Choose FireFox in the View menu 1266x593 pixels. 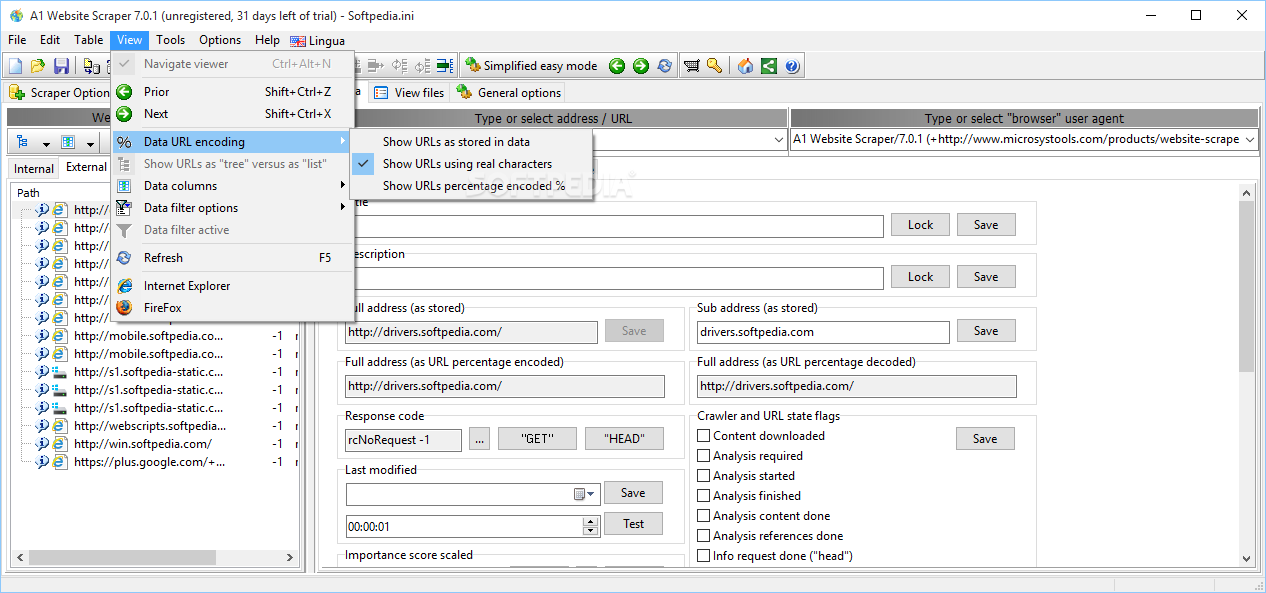point(233,307)
